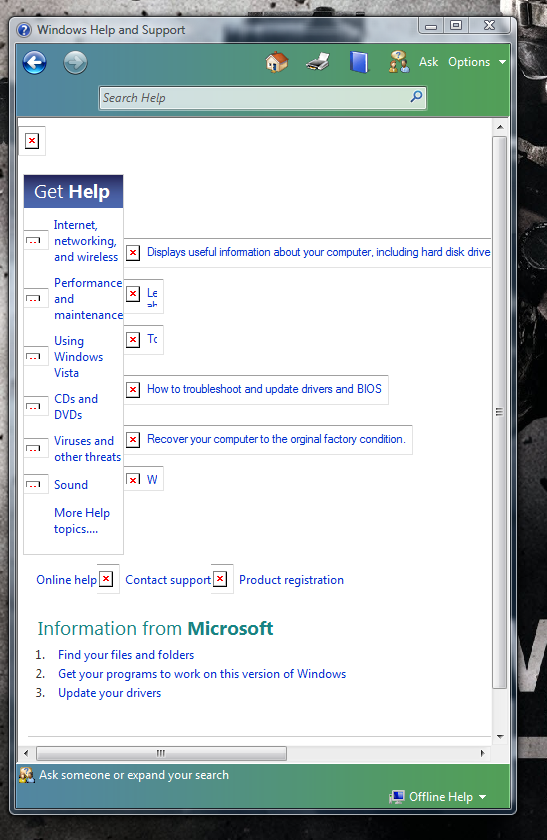Click placeholder icon beside Viruses and other threats
The height and width of the screenshot is (840, 547).
click(33, 448)
